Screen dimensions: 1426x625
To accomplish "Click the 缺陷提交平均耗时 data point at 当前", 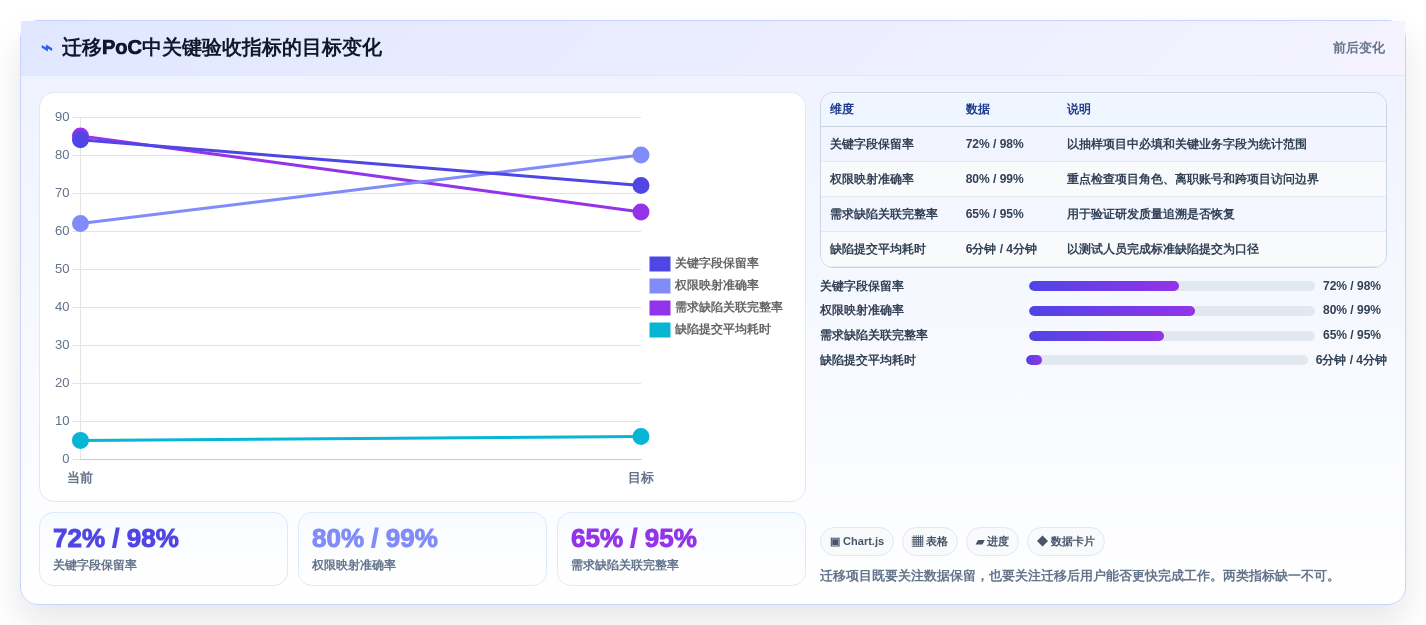I will point(80,440).
